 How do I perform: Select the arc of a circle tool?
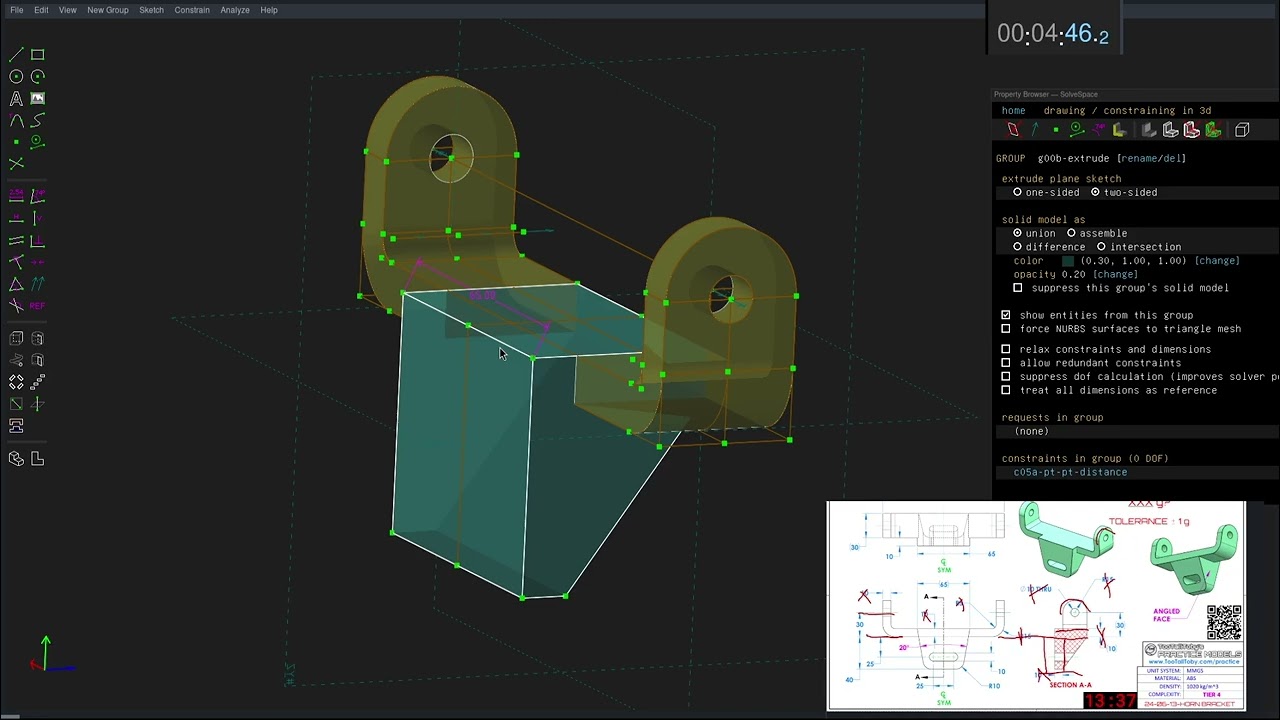coord(37,77)
